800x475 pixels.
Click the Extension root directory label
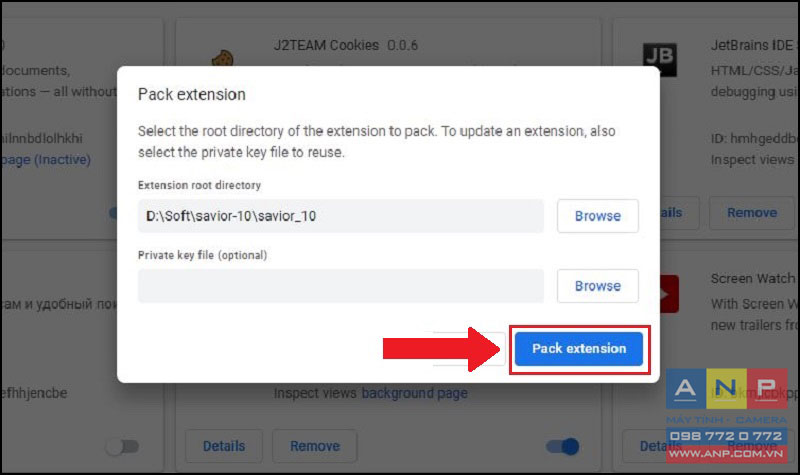(199, 185)
